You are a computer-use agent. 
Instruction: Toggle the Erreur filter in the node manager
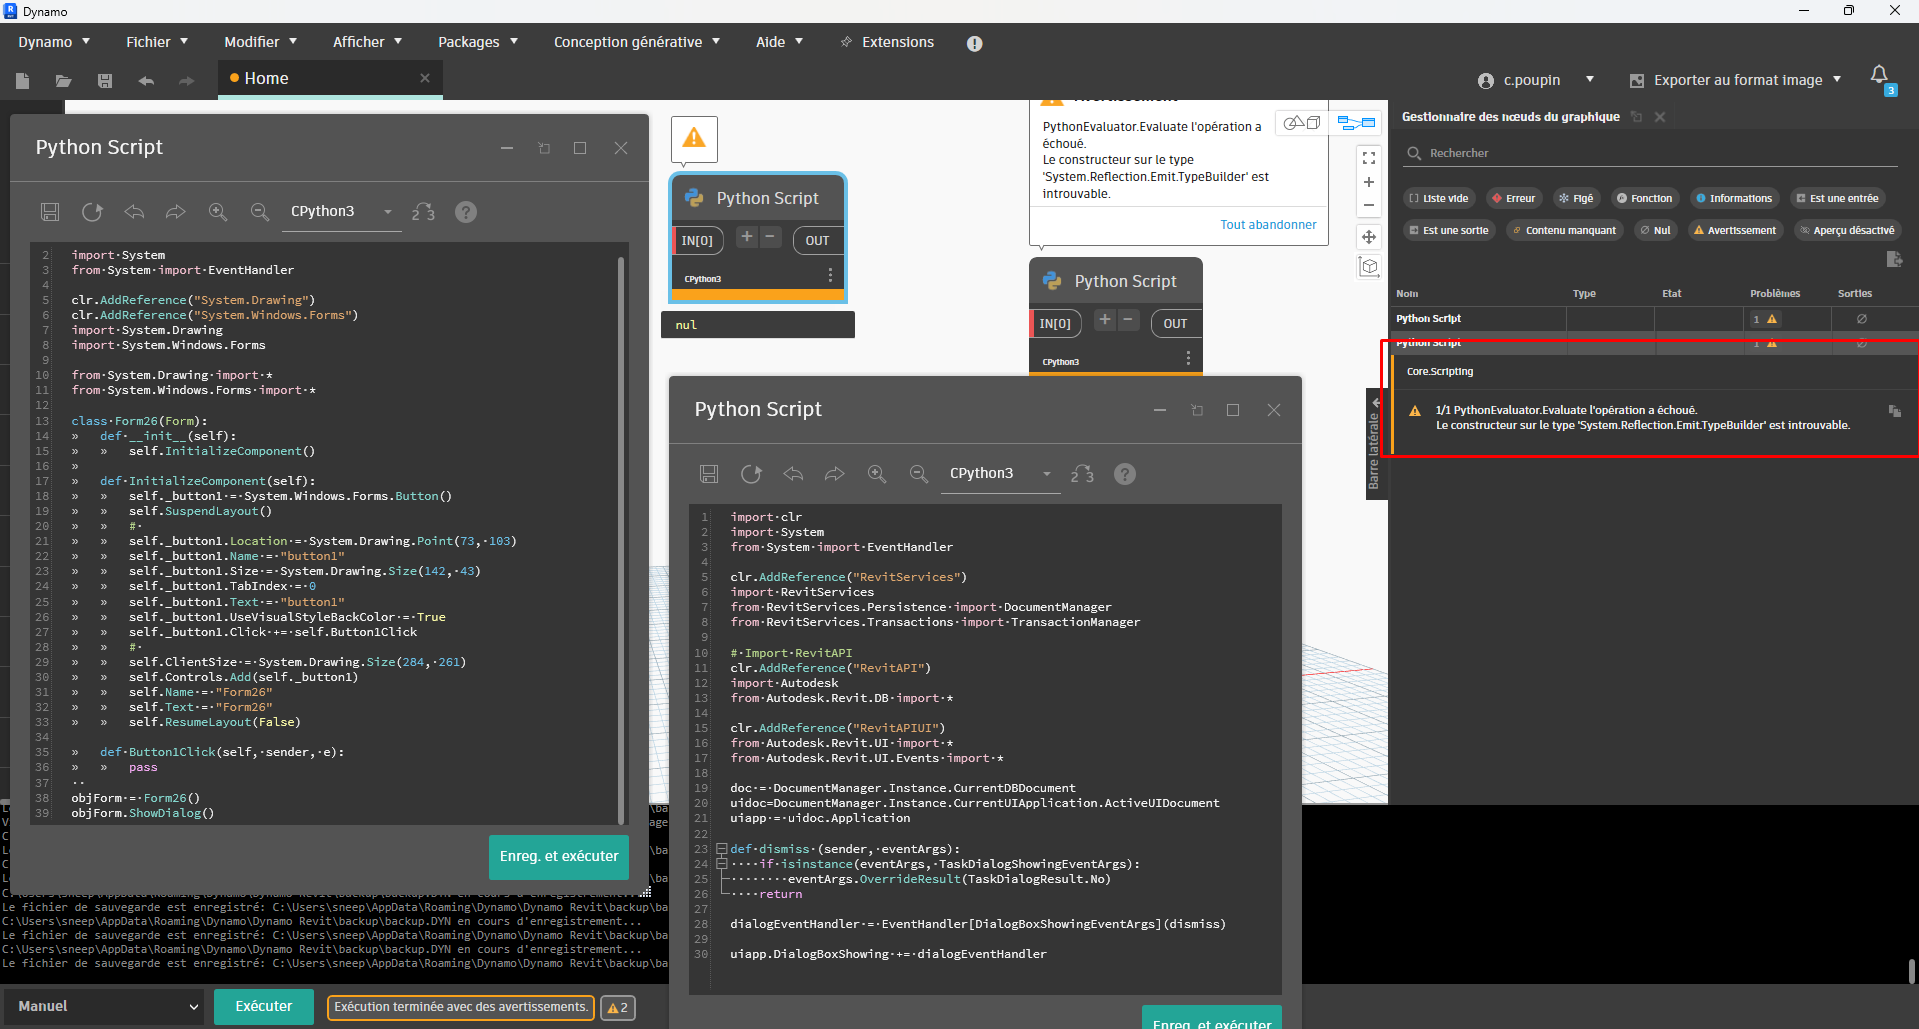[x=1513, y=198]
